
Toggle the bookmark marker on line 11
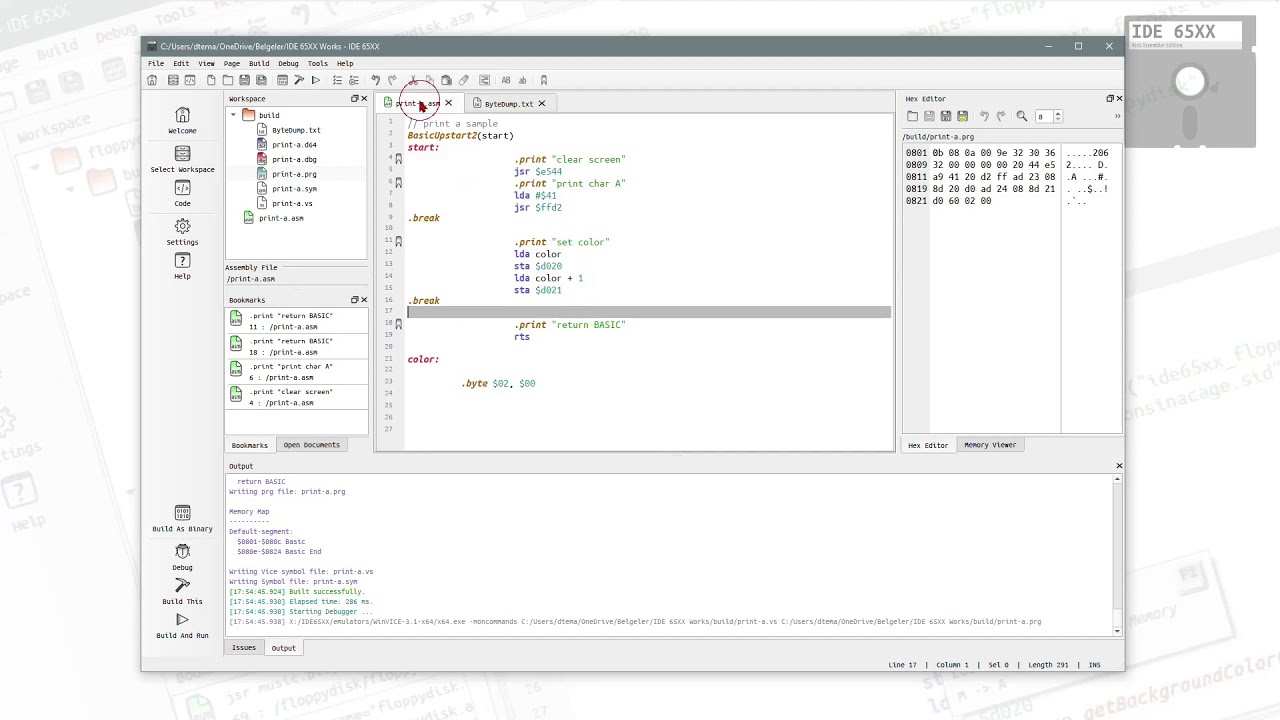398,242
